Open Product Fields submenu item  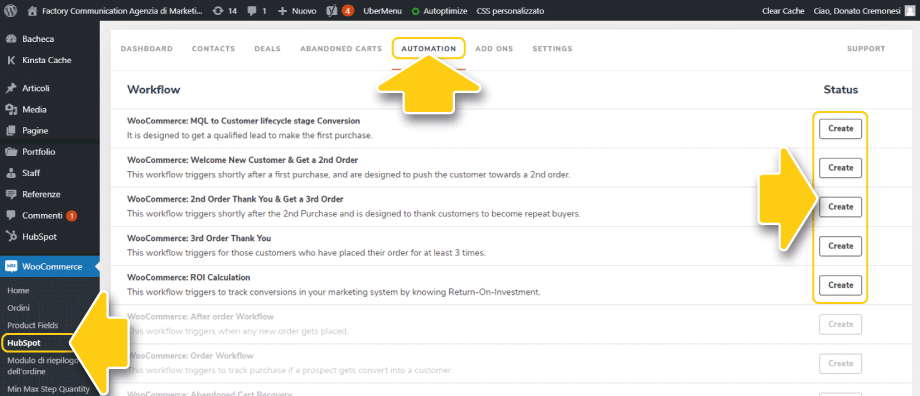coord(33,325)
